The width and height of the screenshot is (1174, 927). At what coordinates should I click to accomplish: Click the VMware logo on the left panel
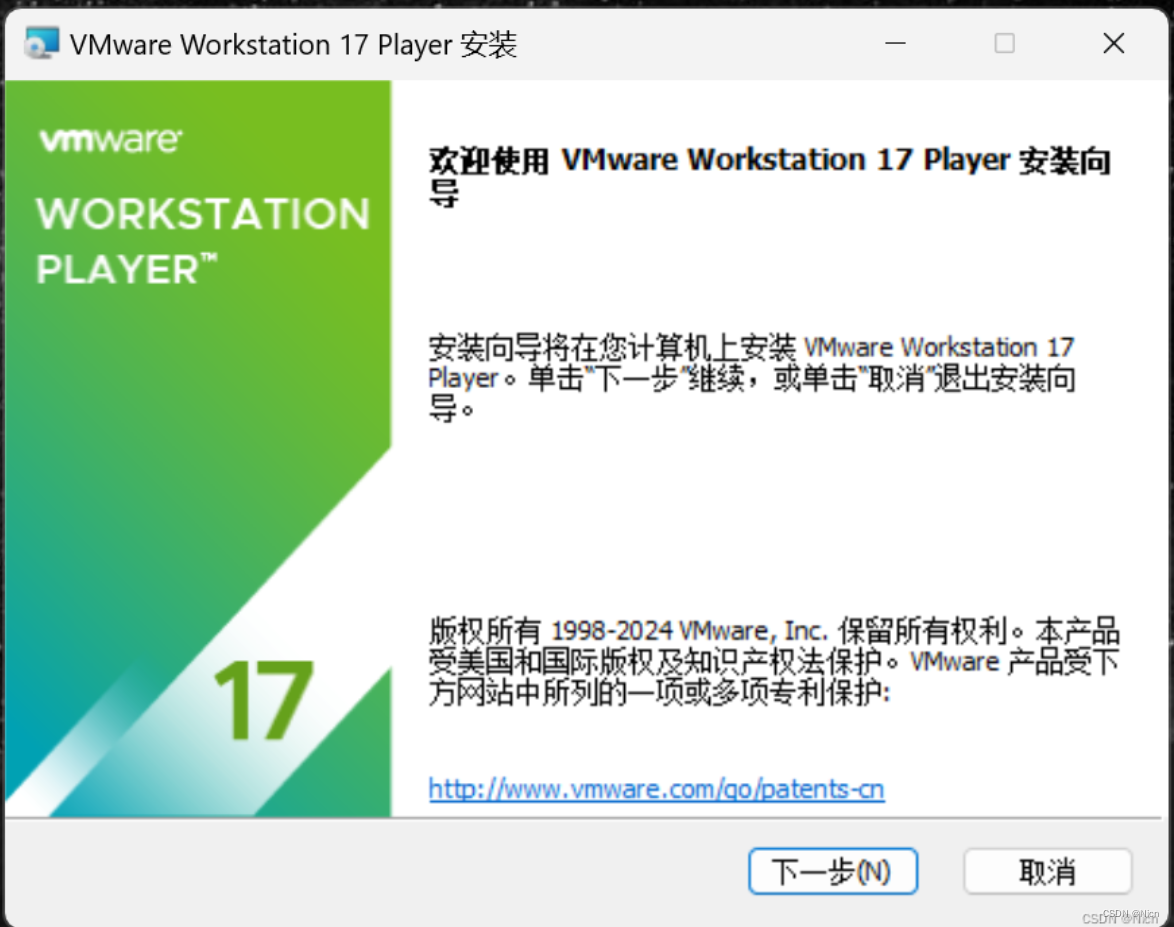110,140
